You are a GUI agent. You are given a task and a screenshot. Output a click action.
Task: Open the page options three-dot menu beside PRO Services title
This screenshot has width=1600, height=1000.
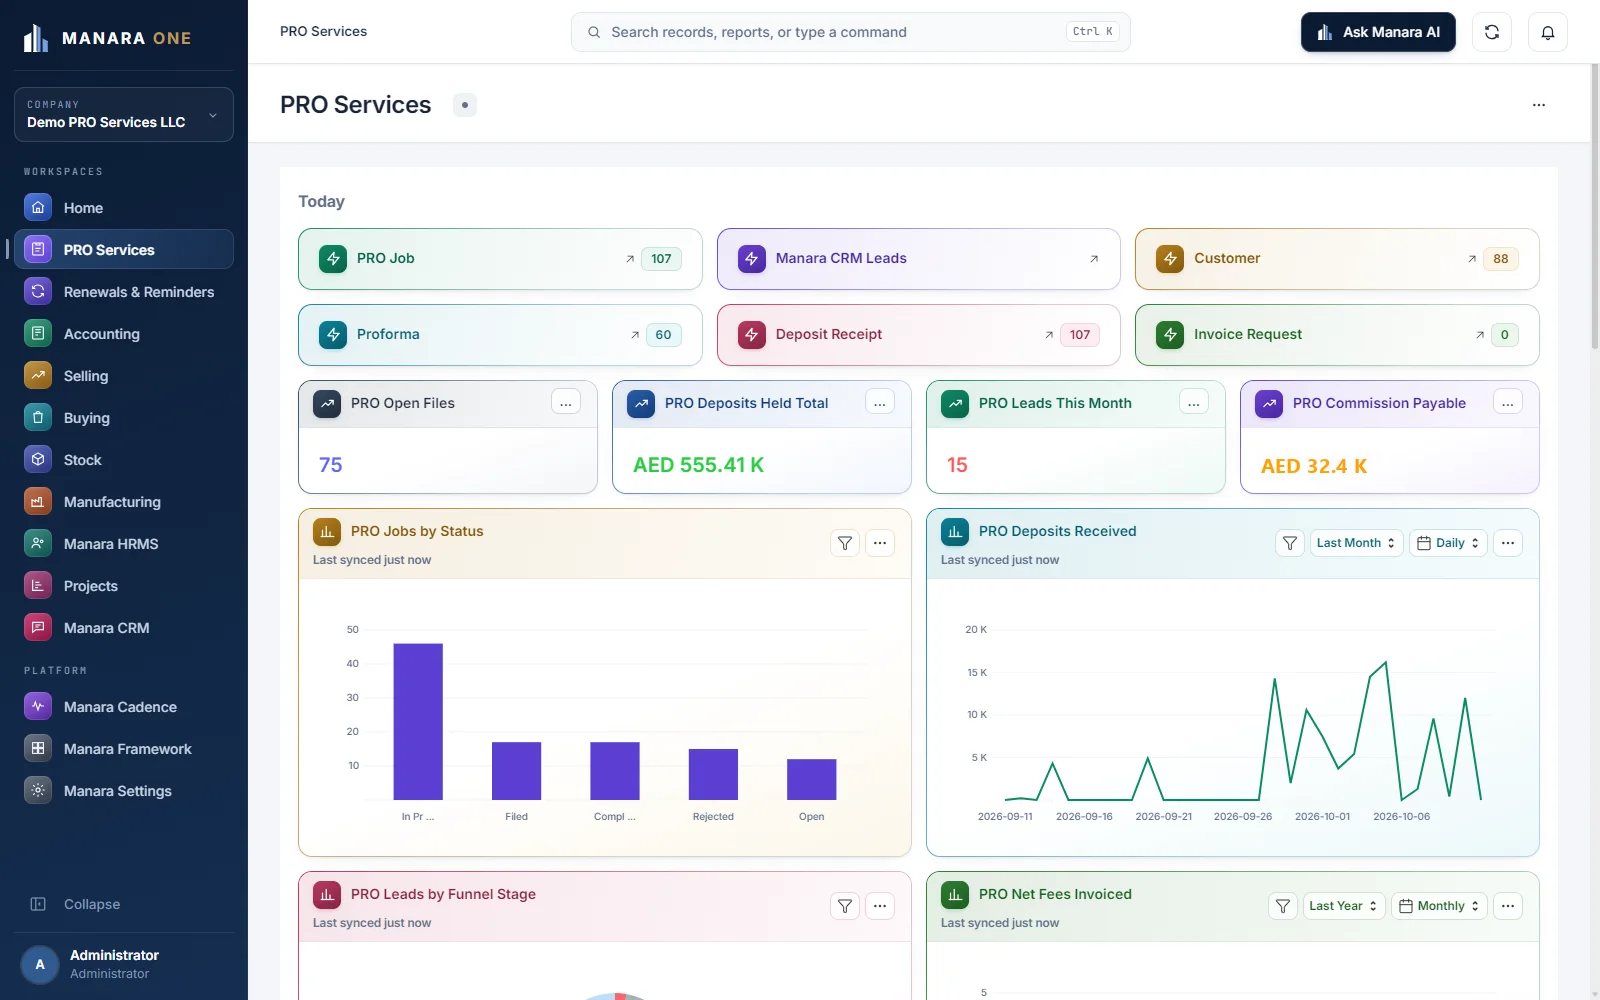[x=1538, y=105]
